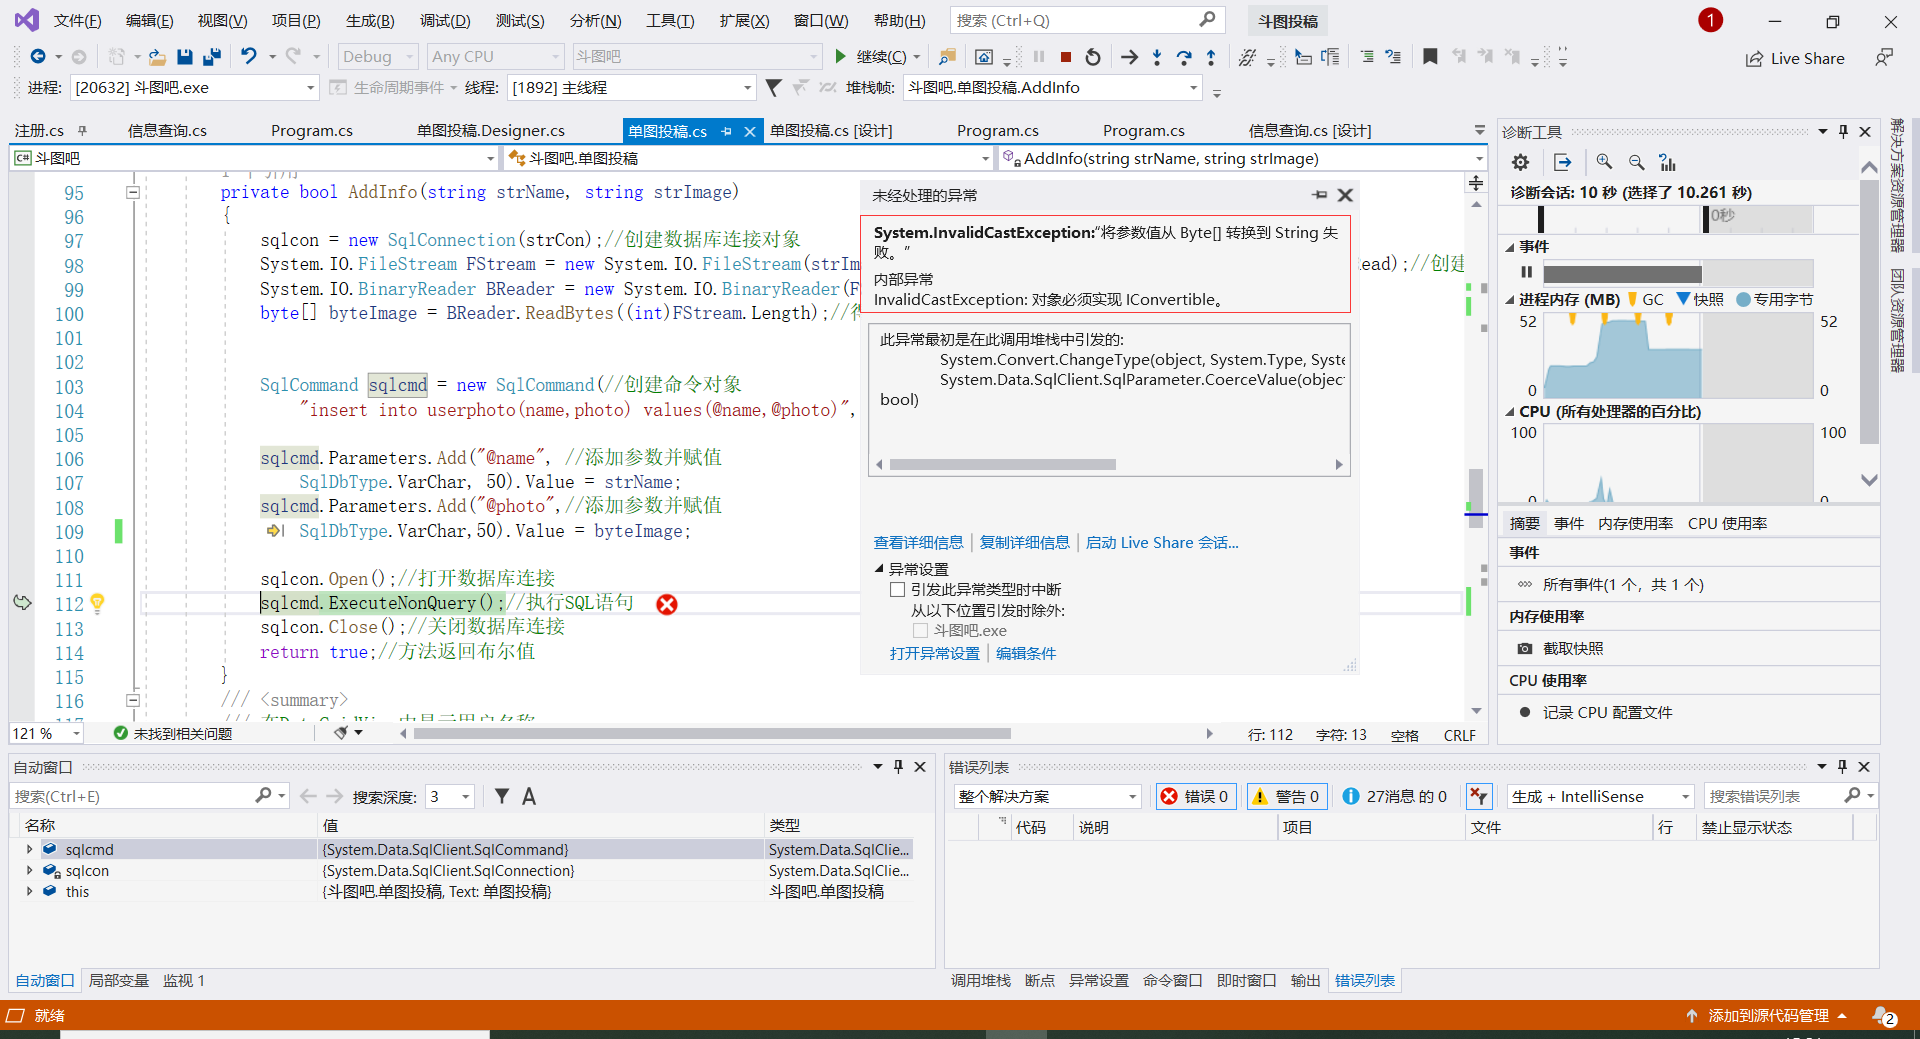
Task: Stop debugging with red square icon
Action: [x=1066, y=57]
